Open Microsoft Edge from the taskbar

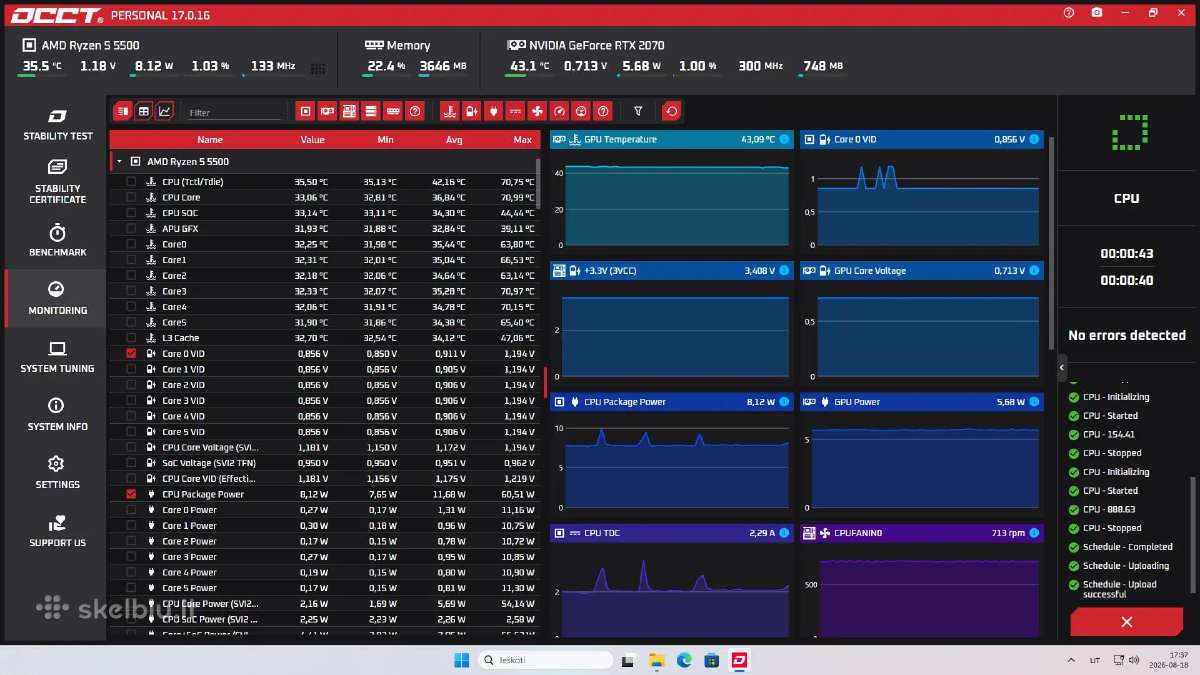click(684, 660)
